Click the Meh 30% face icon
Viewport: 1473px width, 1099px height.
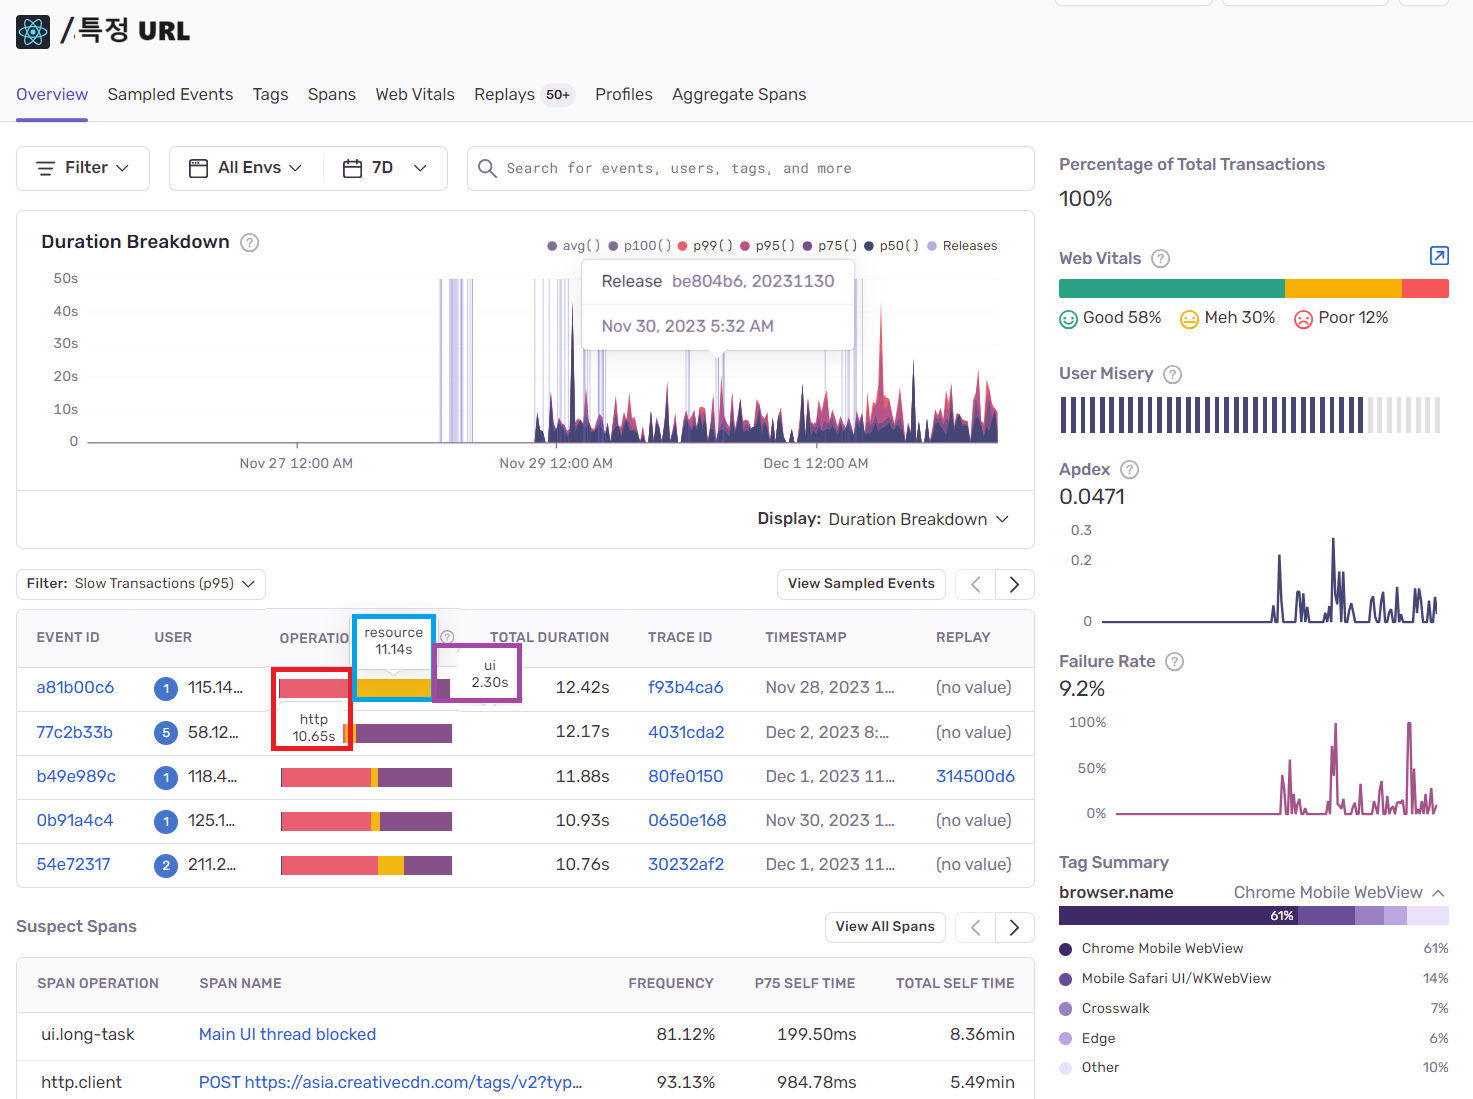pyautogui.click(x=1189, y=319)
